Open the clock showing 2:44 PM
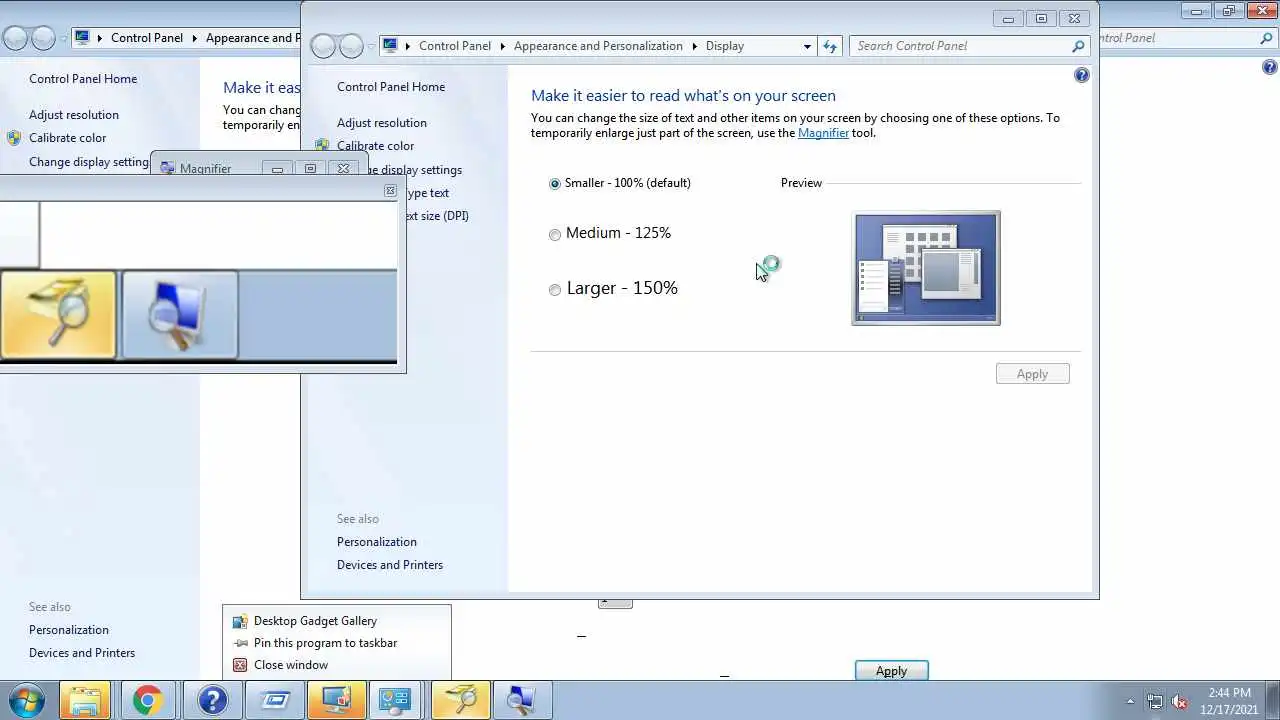The image size is (1280, 720). 1229,701
